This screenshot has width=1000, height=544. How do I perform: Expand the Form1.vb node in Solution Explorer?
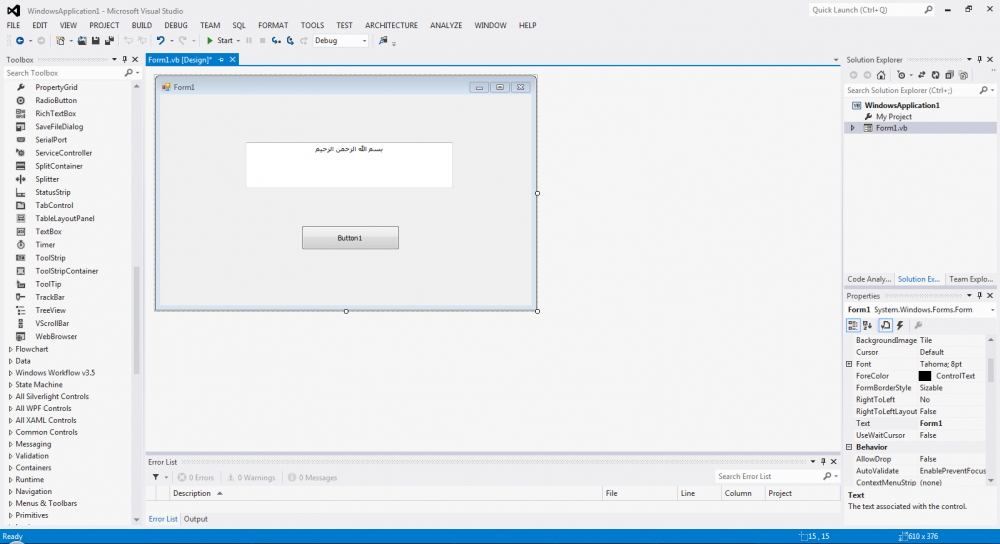[853, 128]
